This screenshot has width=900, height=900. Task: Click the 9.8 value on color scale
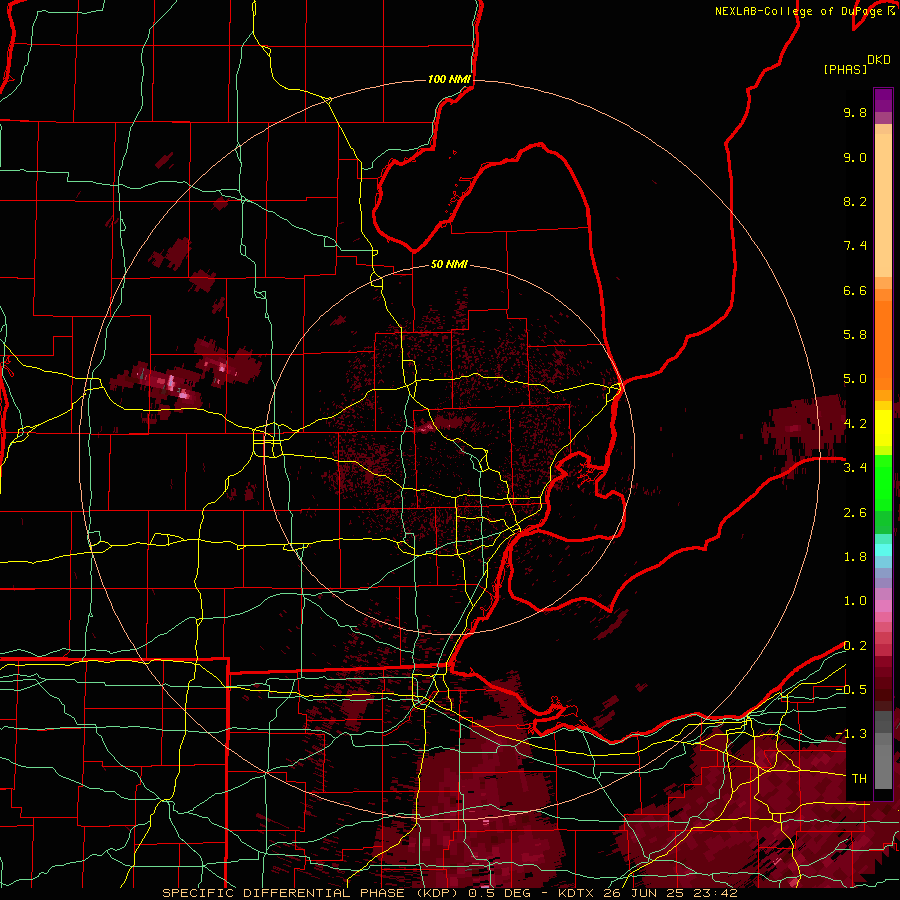(855, 112)
